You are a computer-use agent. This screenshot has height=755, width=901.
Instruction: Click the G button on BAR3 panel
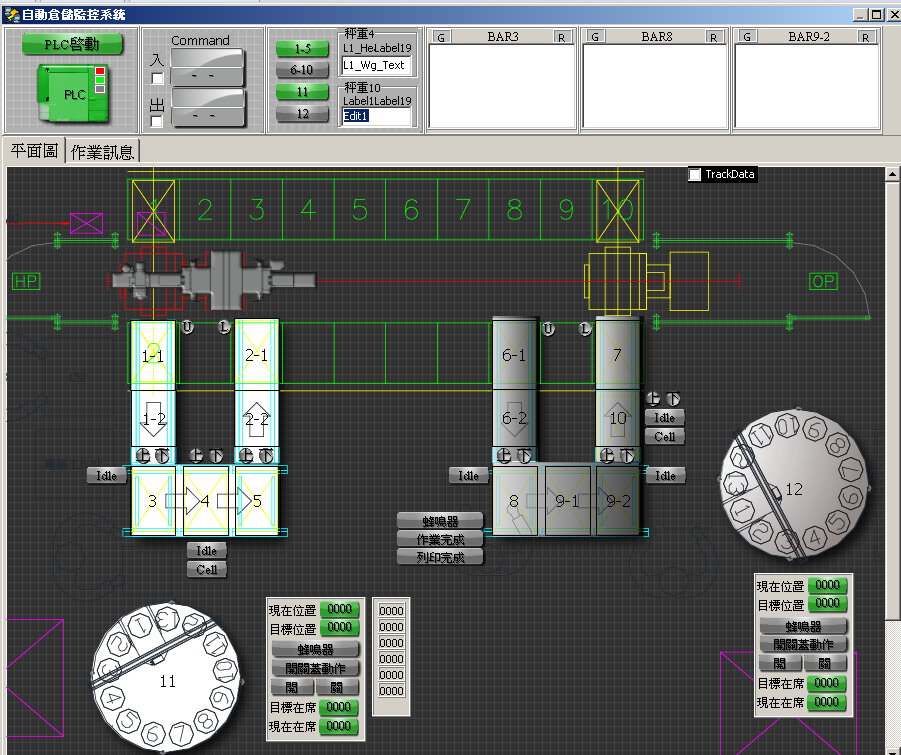pyautogui.click(x=442, y=37)
